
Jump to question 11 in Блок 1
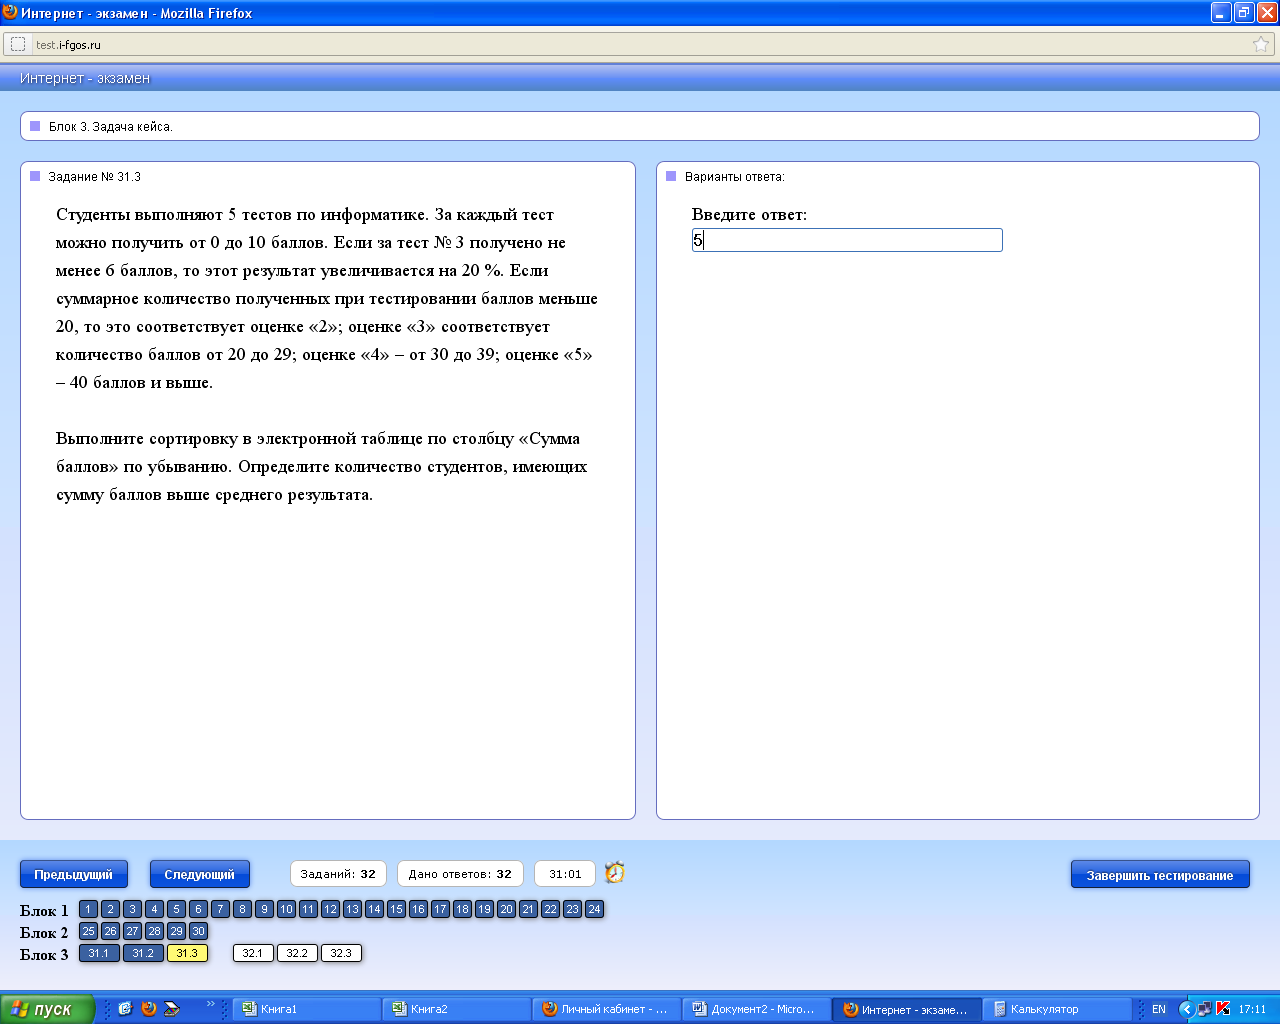[308, 909]
